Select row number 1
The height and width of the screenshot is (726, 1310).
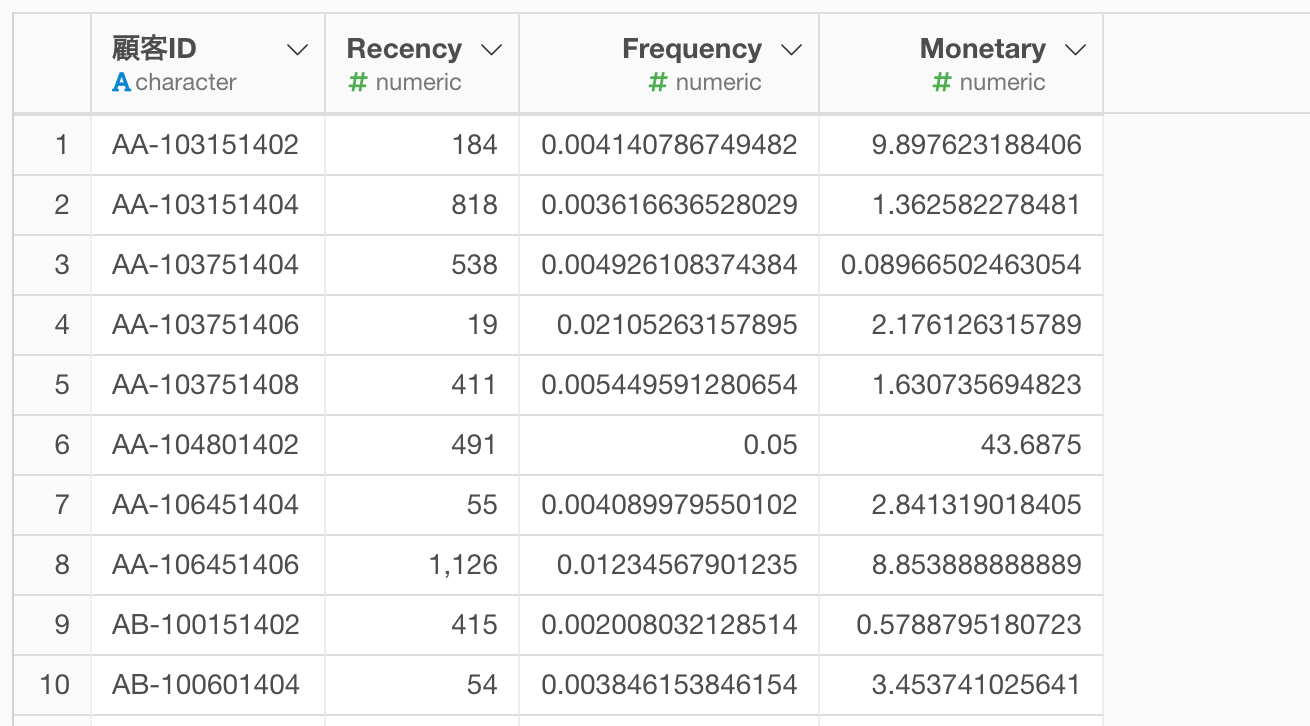click(53, 145)
